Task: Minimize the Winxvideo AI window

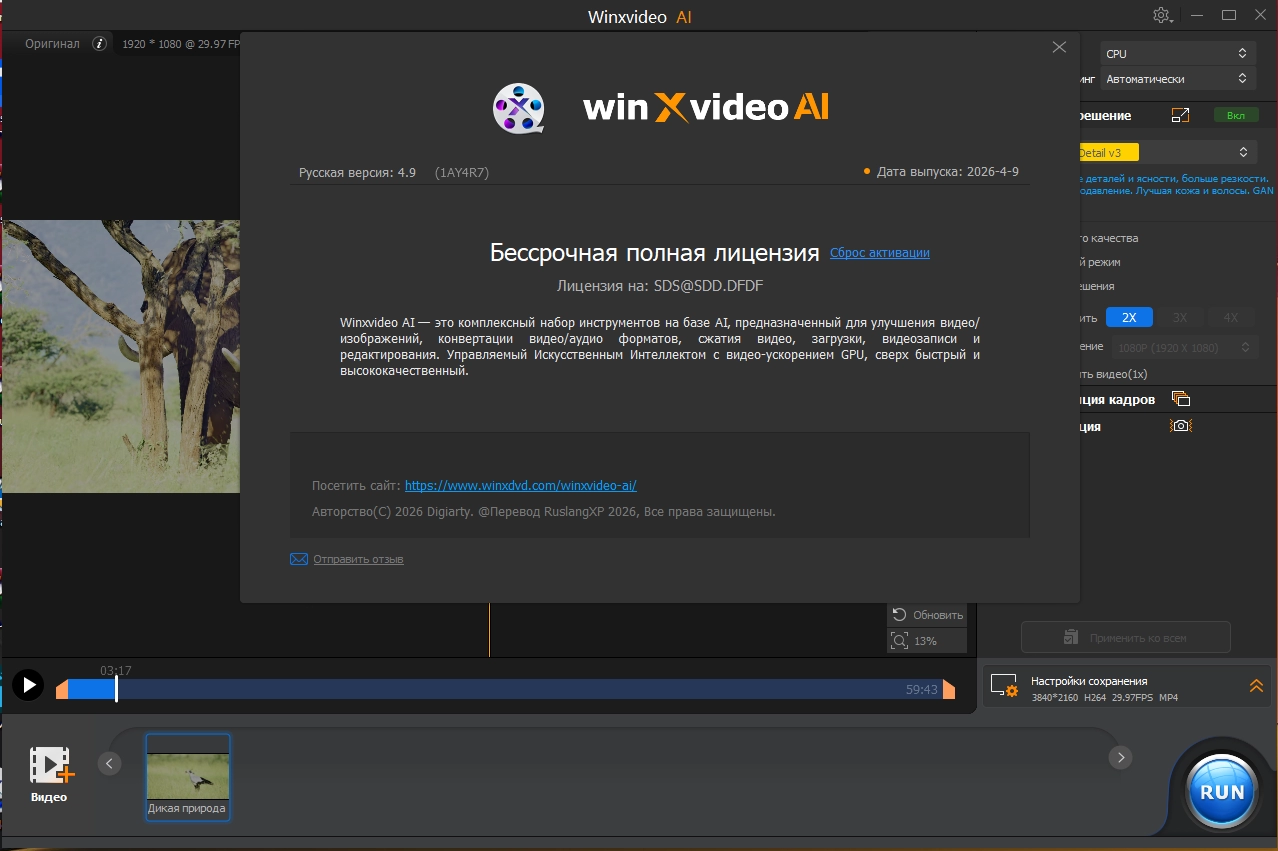Action: [1199, 15]
